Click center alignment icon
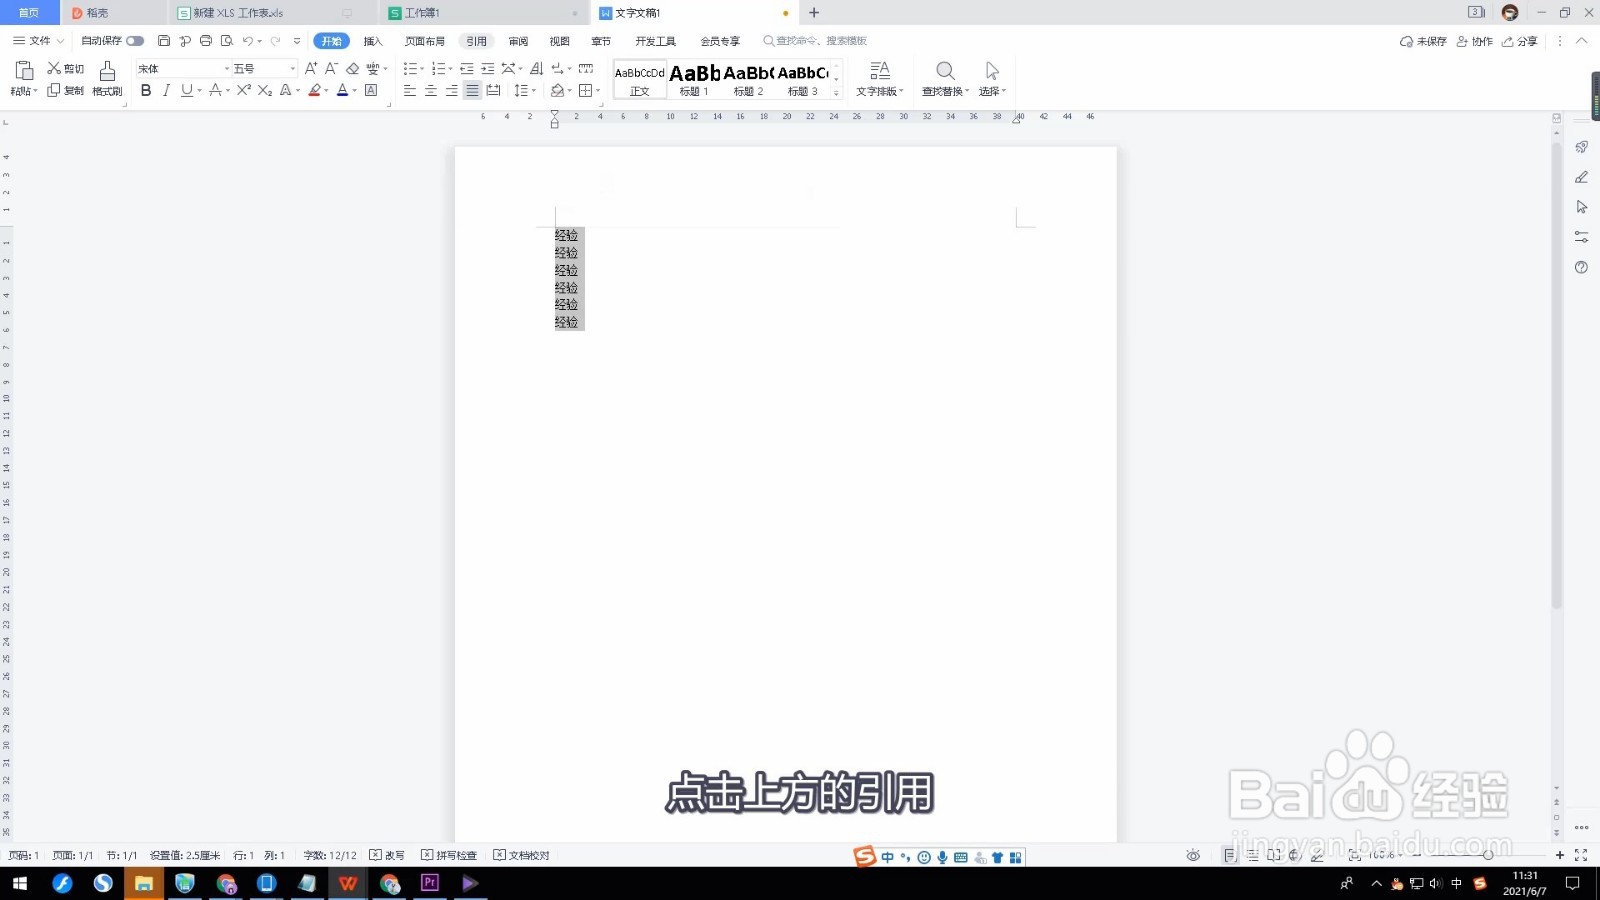 point(430,91)
